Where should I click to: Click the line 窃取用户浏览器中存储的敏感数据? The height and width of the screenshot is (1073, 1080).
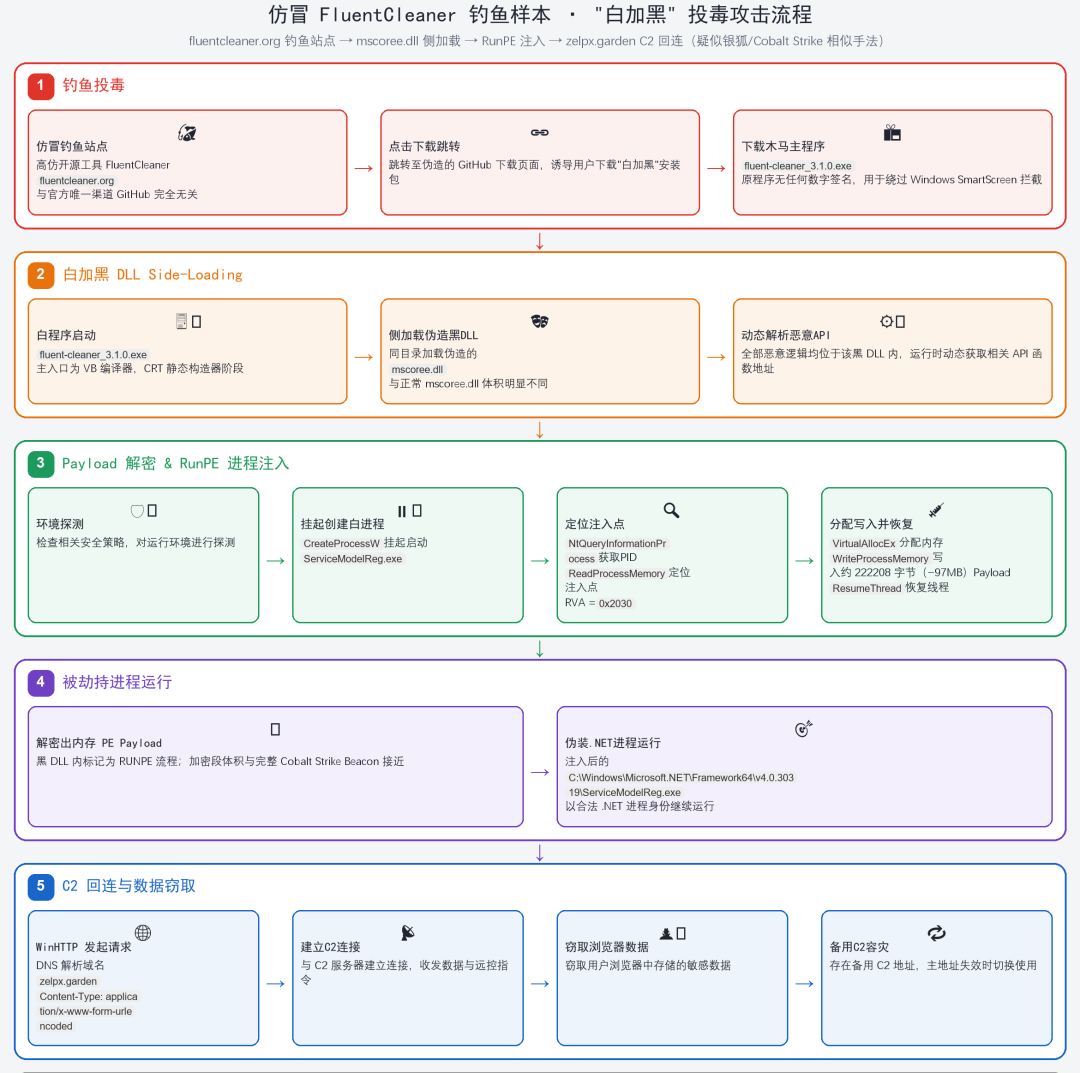point(648,966)
